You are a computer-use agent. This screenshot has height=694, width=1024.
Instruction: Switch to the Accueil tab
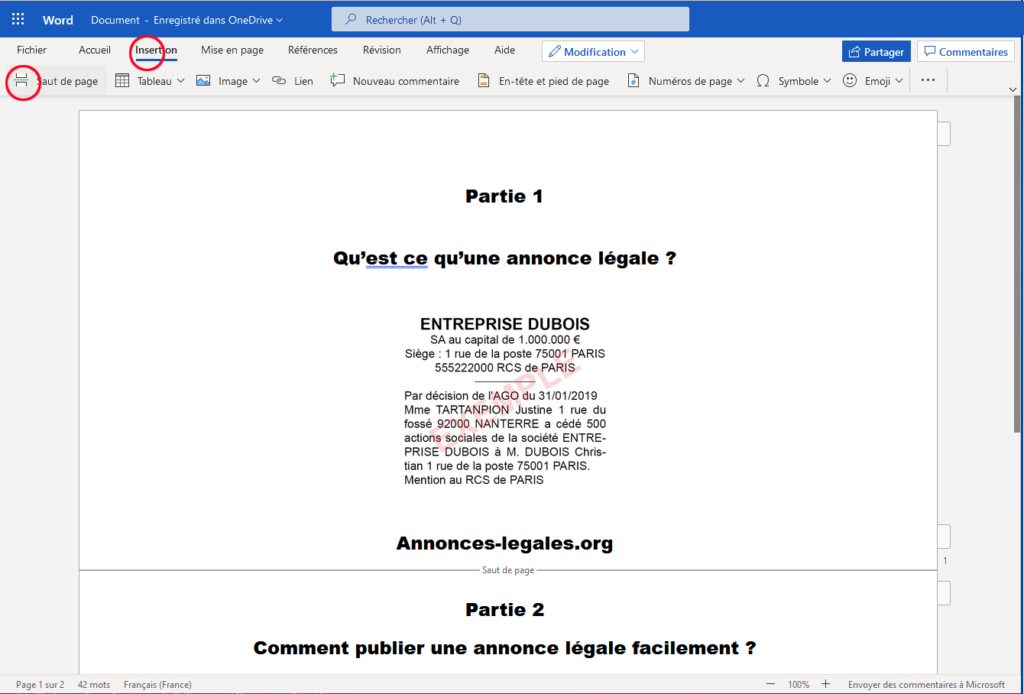(95, 50)
